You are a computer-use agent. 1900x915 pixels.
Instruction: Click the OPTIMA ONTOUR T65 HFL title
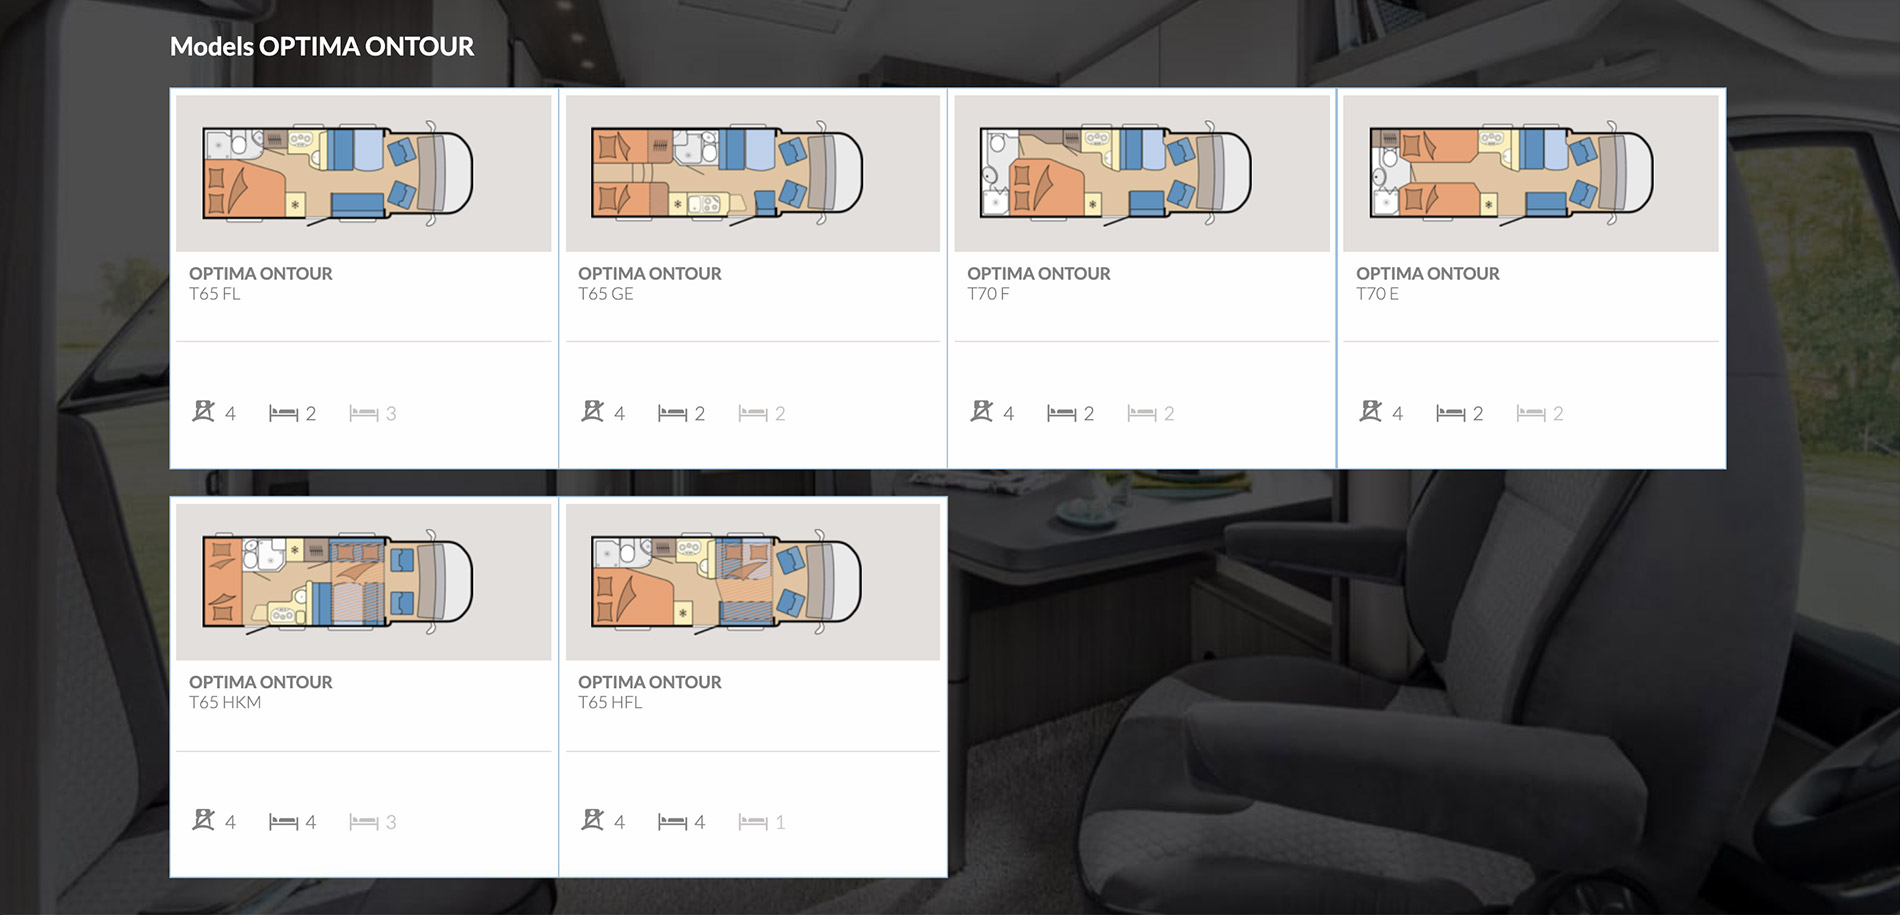click(650, 692)
